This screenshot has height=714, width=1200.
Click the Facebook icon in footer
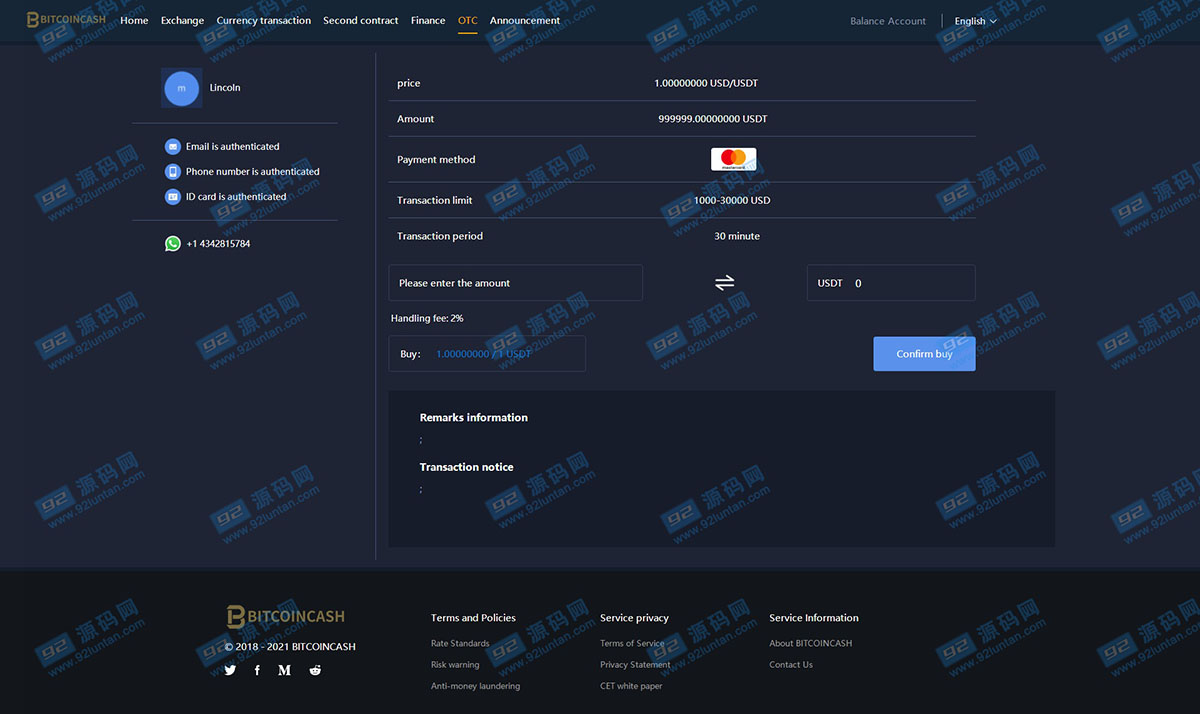(257, 670)
